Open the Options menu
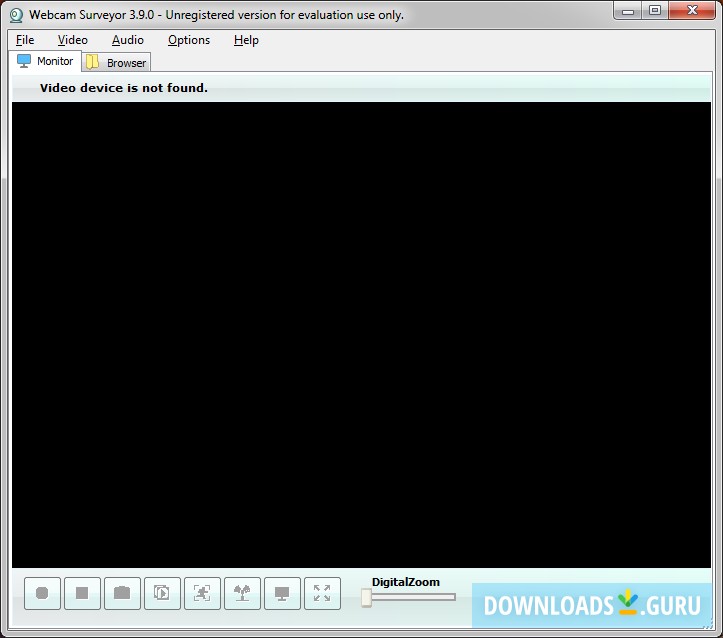The width and height of the screenshot is (723, 638). [189, 40]
